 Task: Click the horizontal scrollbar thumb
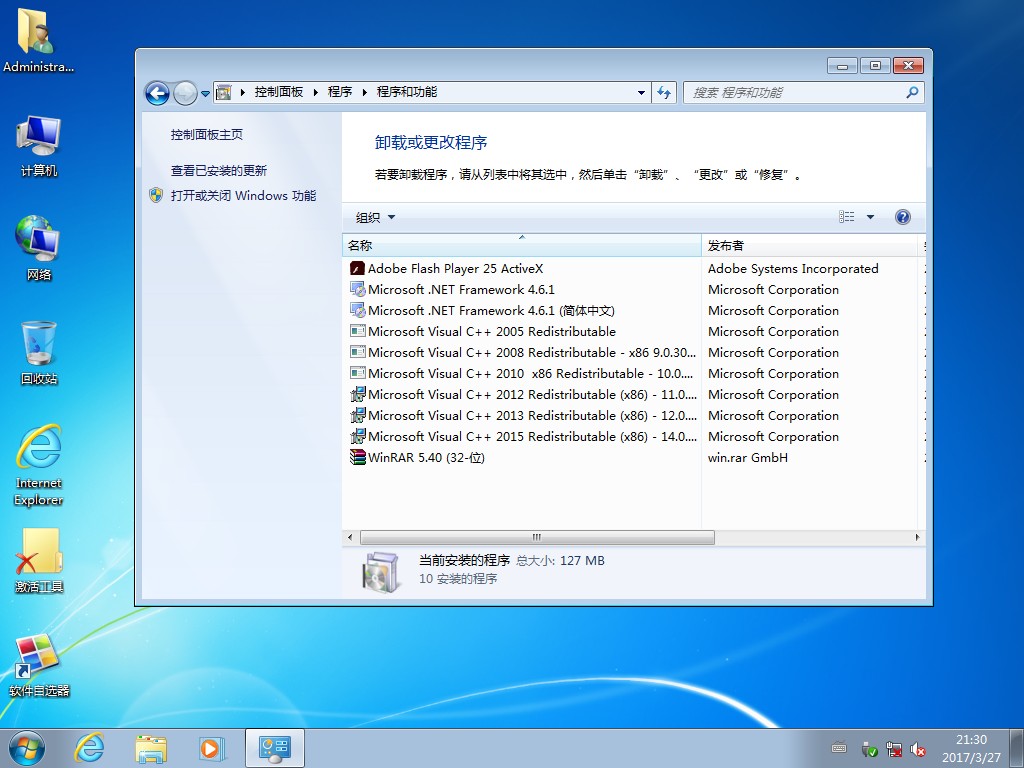click(537, 537)
